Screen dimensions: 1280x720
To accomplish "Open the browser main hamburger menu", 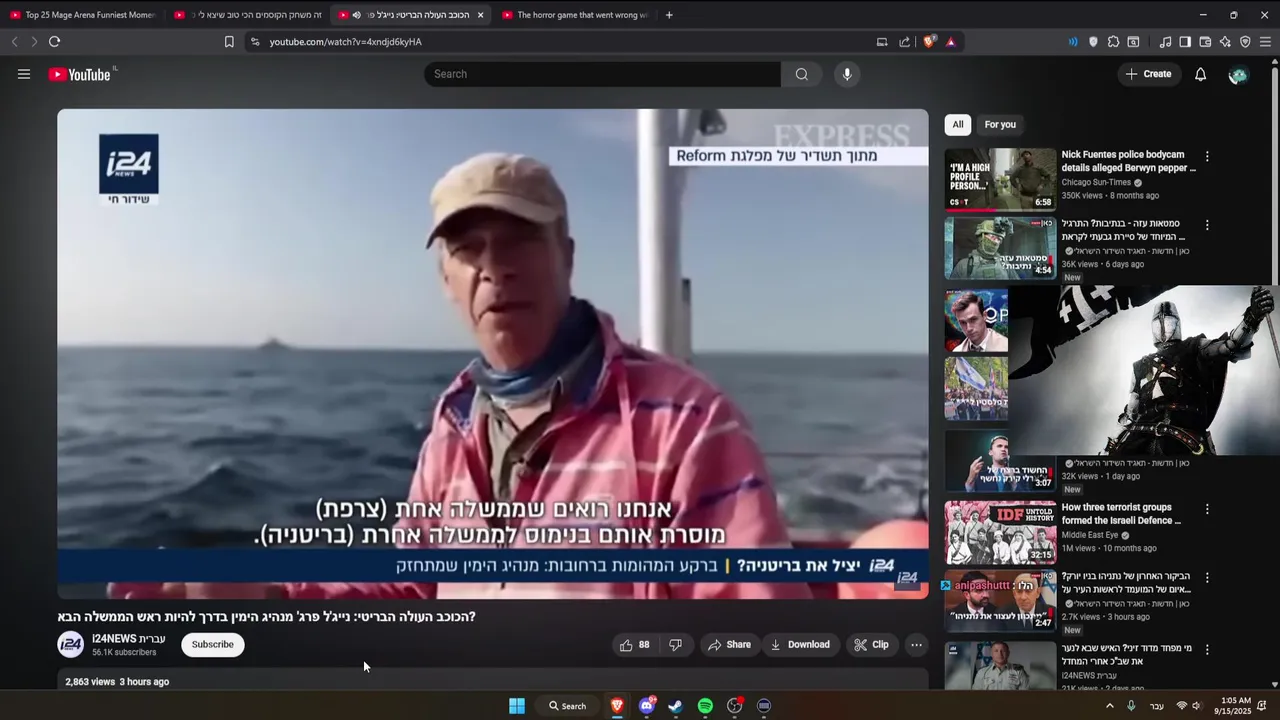I will [x=1265, y=42].
